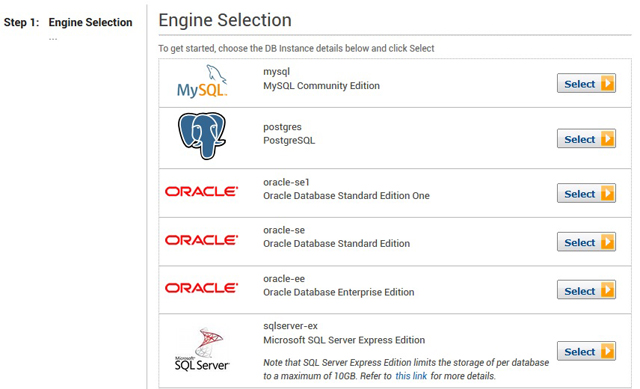This screenshot has height=389, width=640.
Task: Click 'Oracle Database Standard Edition One' text
Action: click(347, 196)
